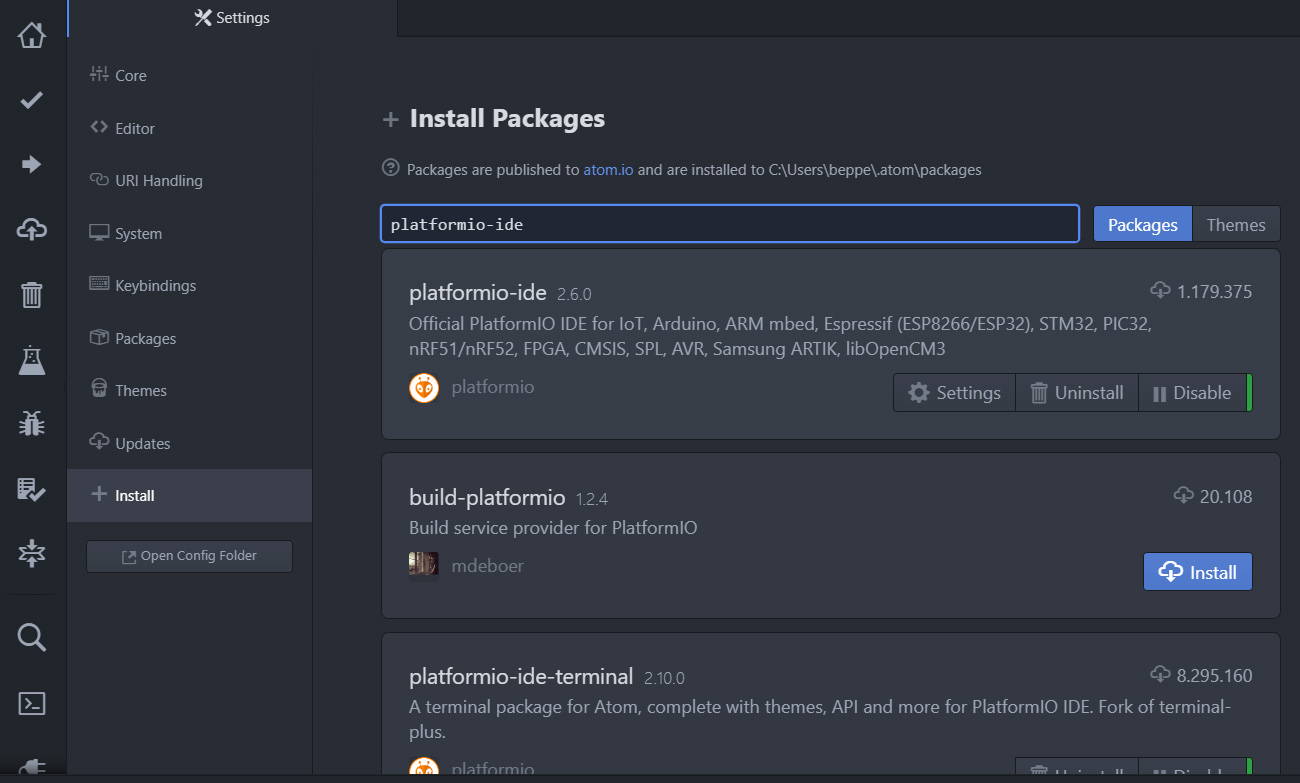This screenshot has width=1300, height=783.
Task: Open the terminal icon in left toolbar
Action: [32, 703]
